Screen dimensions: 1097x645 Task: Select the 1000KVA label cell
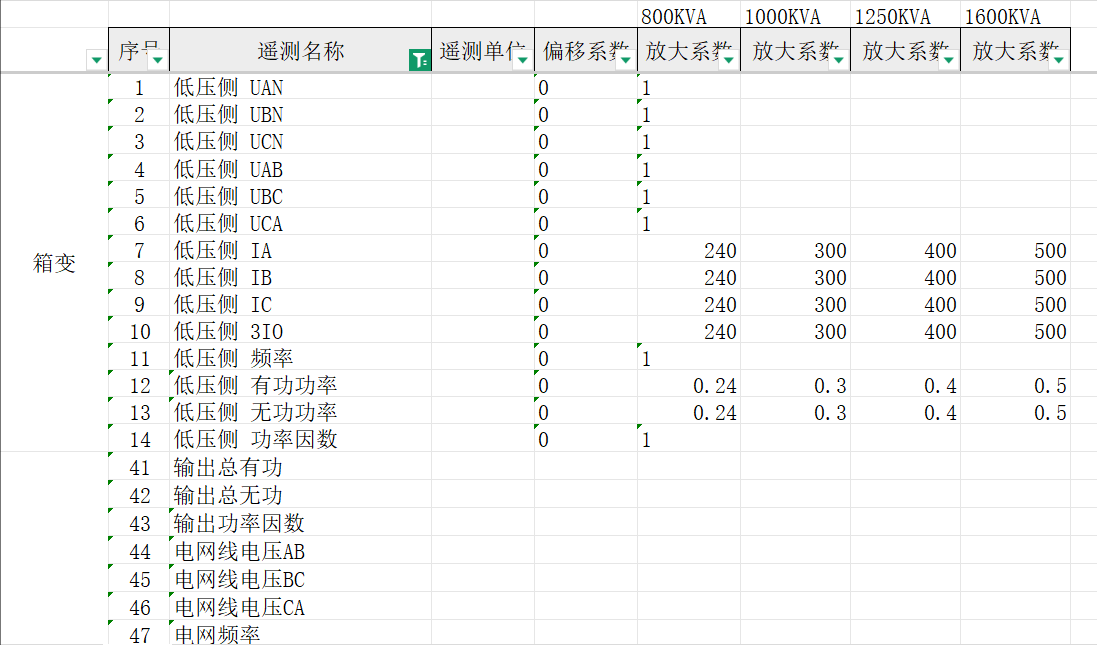tap(795, 15)
